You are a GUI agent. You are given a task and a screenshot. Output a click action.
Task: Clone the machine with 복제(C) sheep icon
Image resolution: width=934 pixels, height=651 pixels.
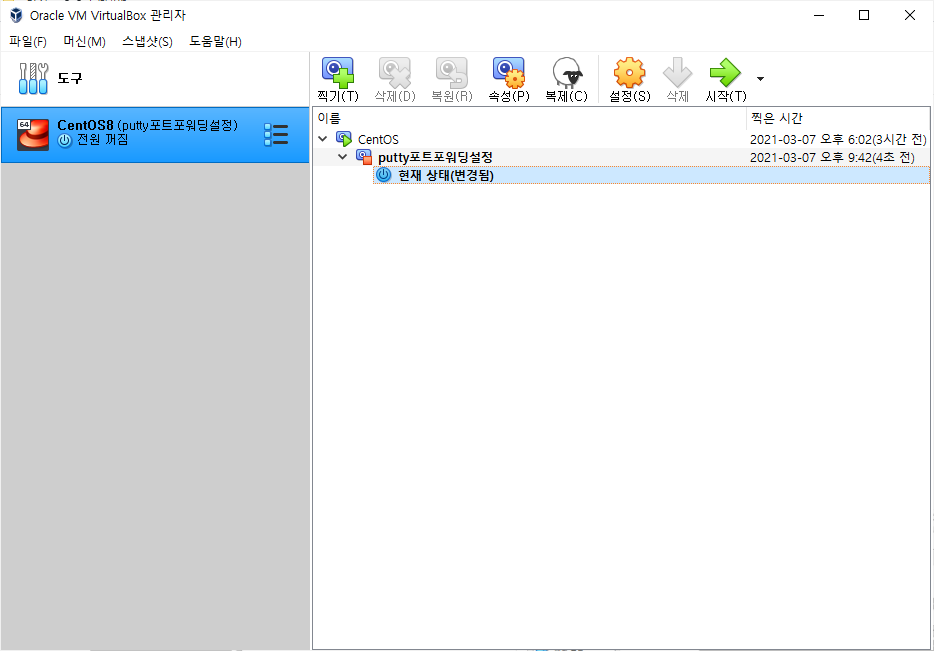566,79
